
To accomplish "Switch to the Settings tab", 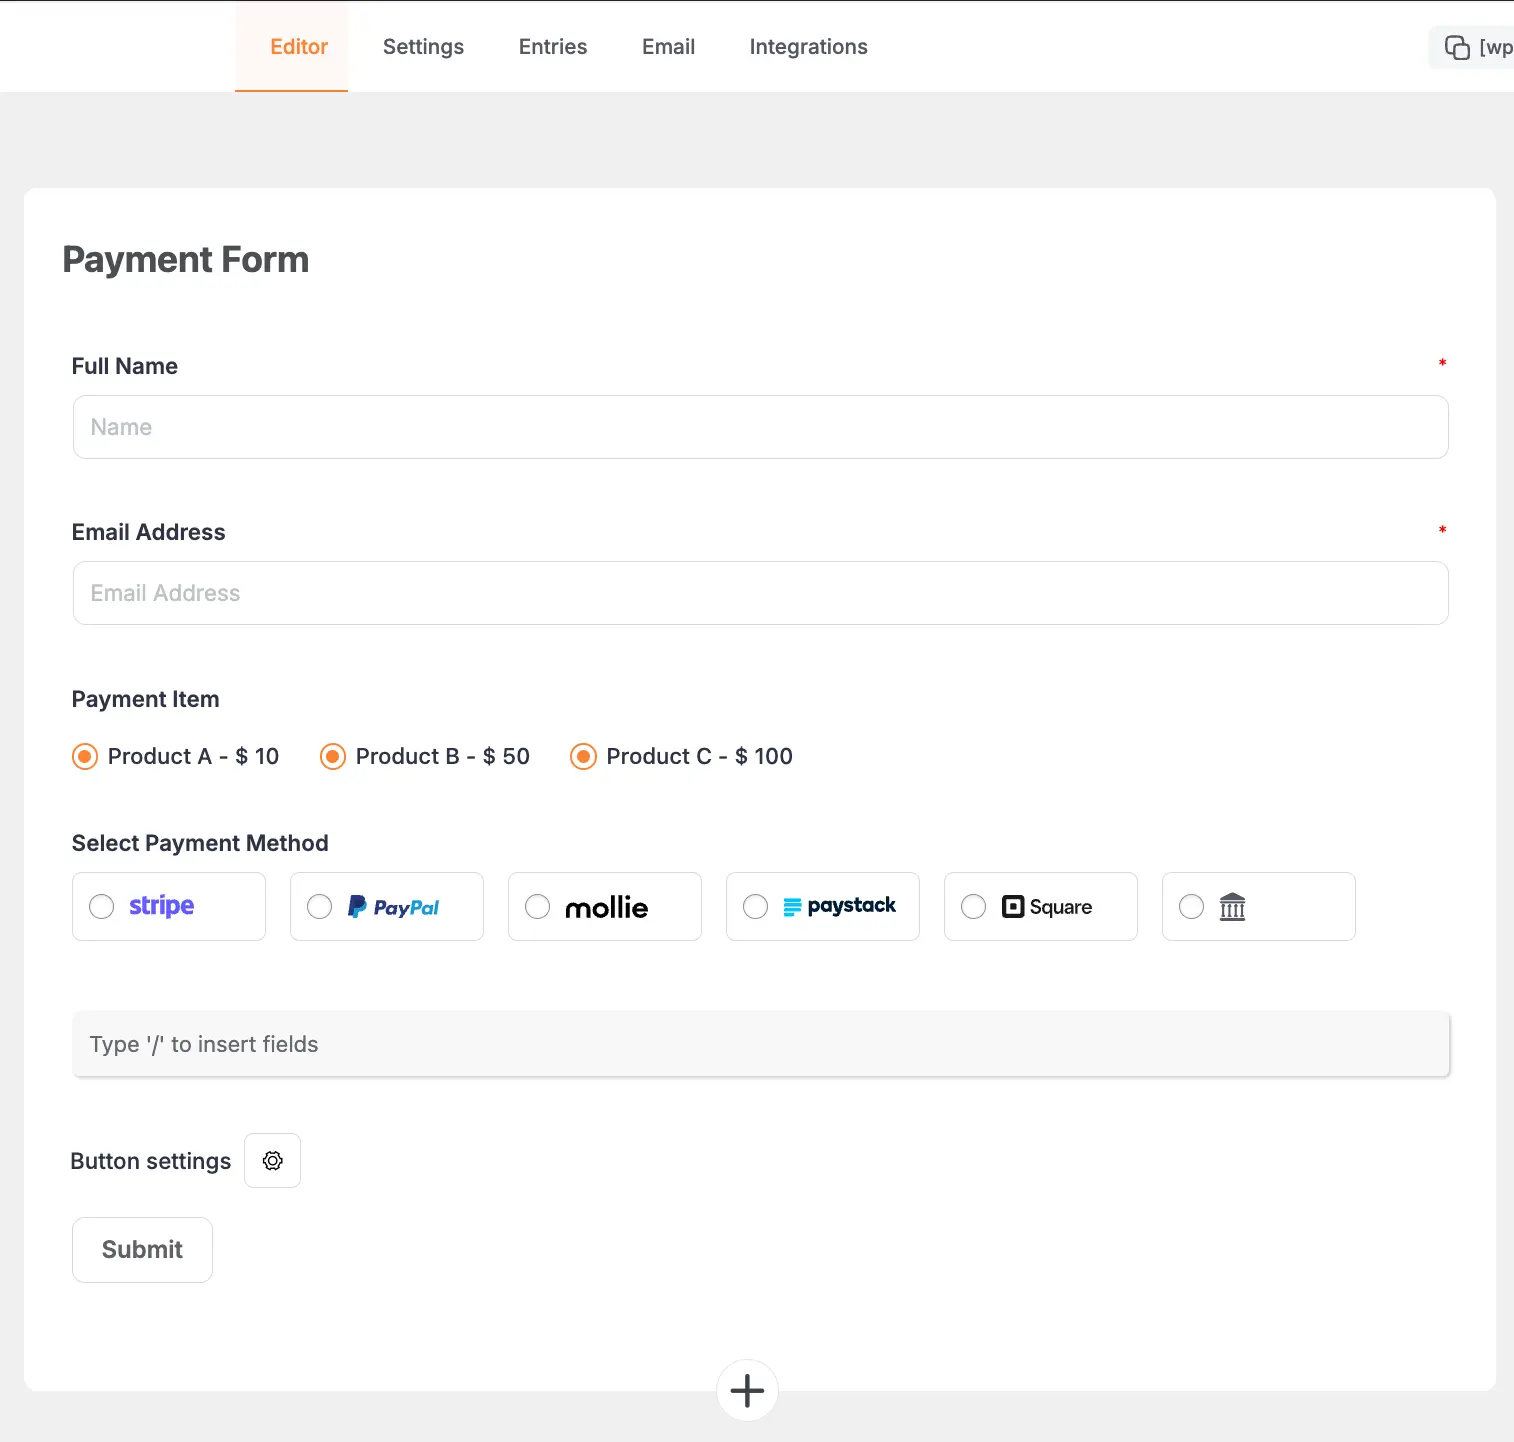I will (423, 46).
